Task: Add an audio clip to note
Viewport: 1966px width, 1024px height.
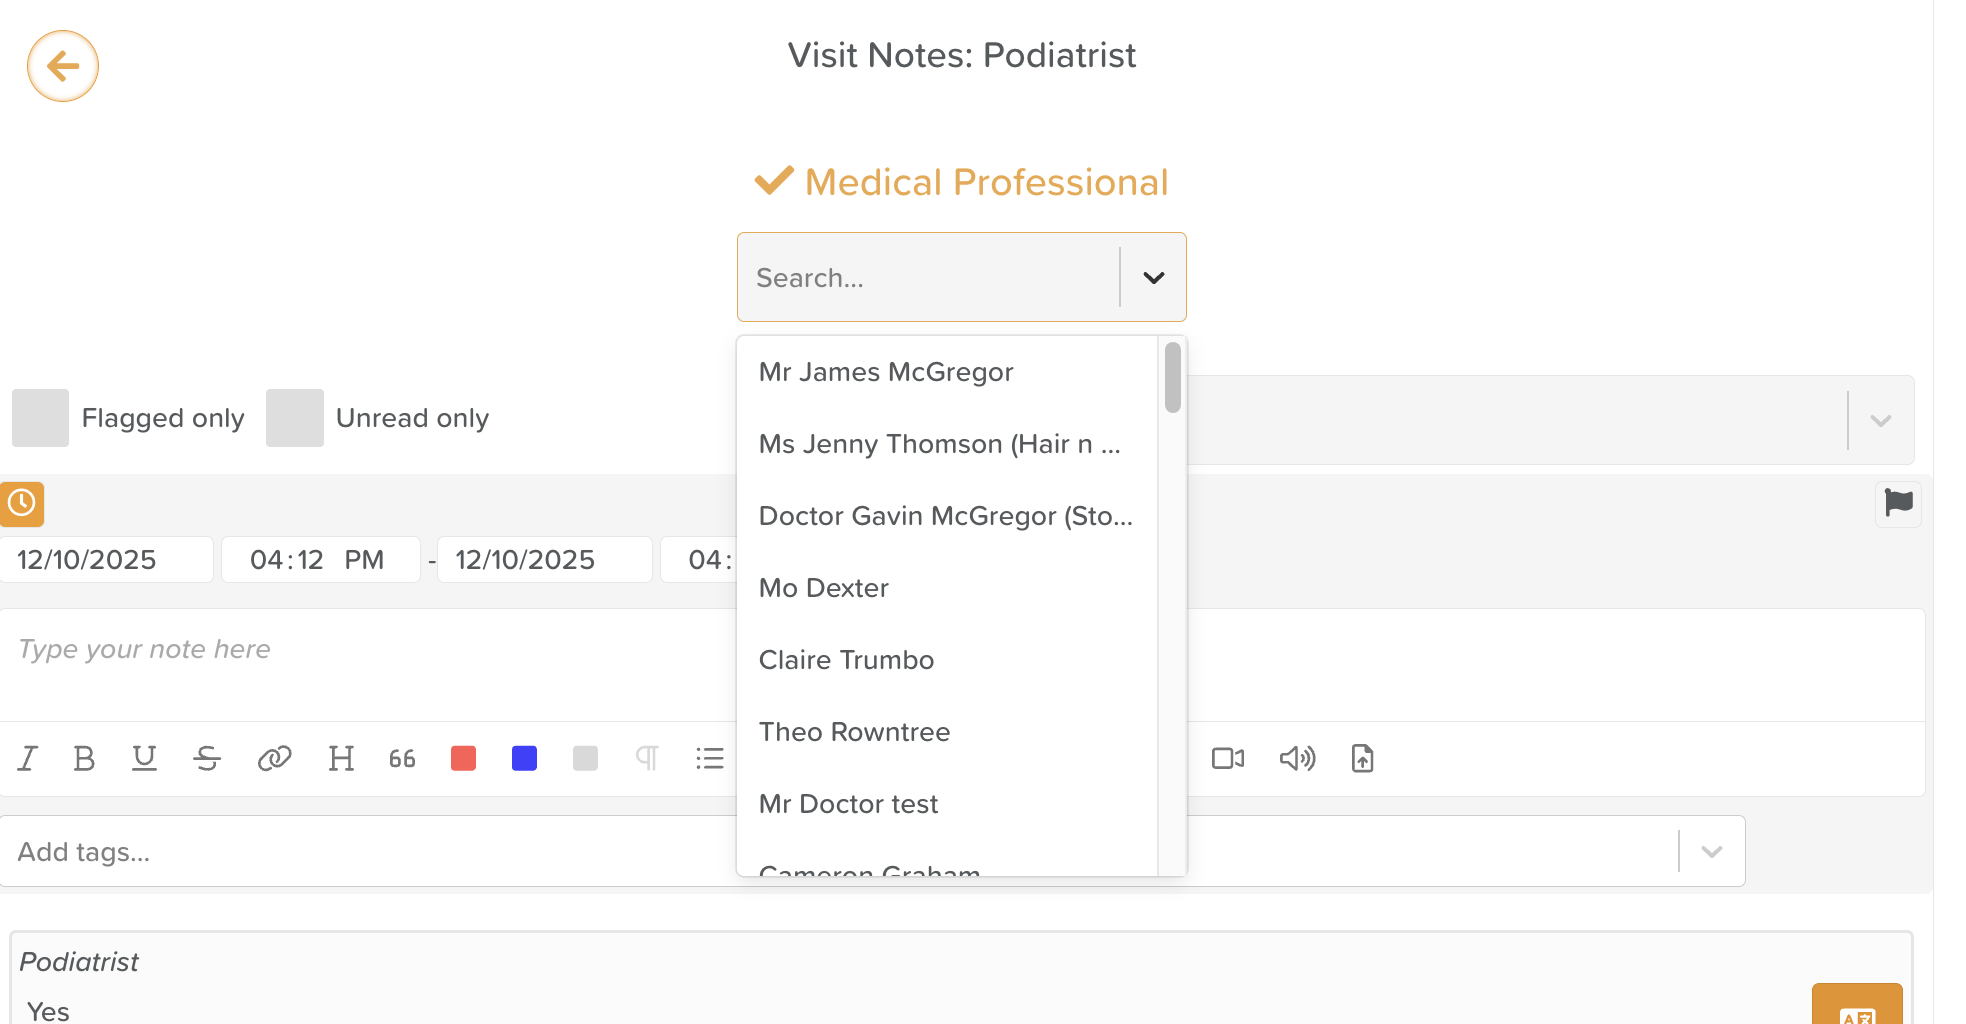Action: (x=1297, y=759)
